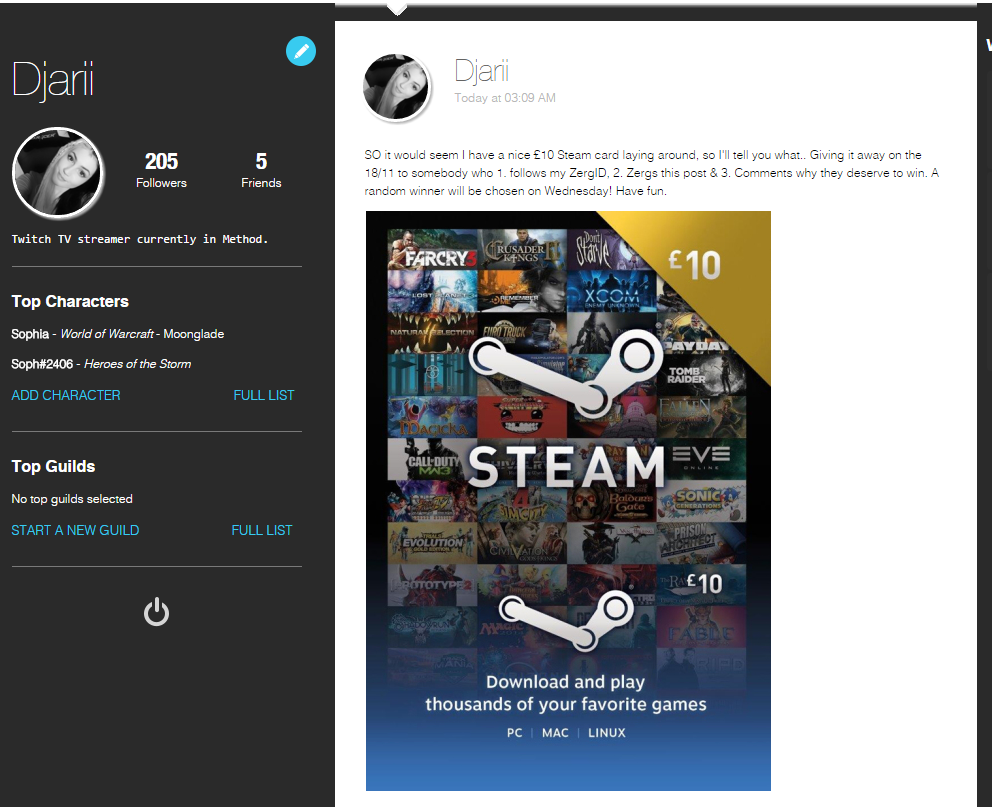This screenshot has width=992, height=807.
Task: Click the post timestamp Today at 03:09 AM
Action: pyautogui.click(x=505, y=98)
